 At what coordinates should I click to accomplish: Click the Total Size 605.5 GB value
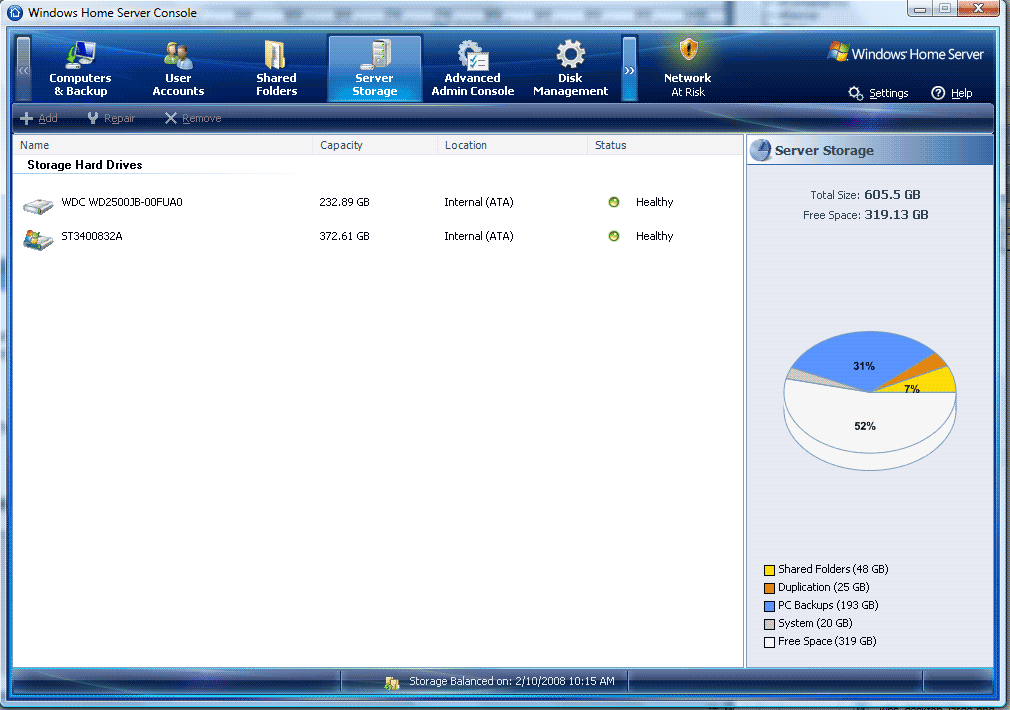point(892,195)
